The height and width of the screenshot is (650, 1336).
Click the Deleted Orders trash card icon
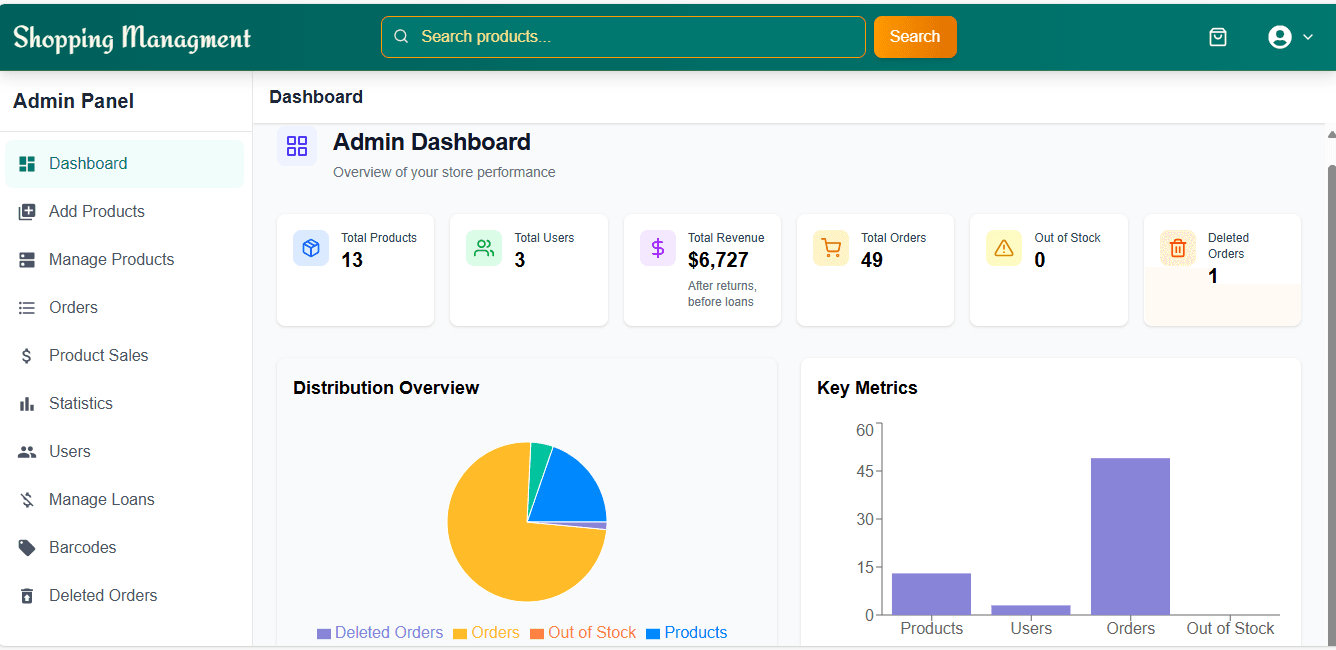tap(1177, 248)
